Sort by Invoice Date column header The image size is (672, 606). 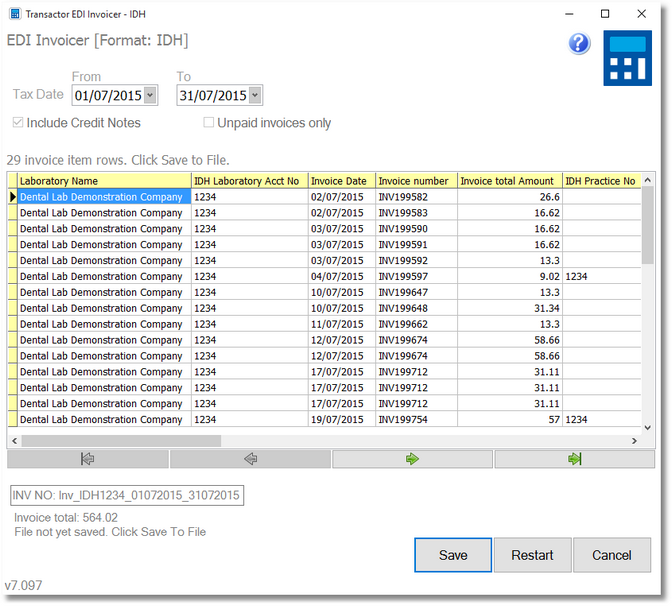click(341, 181)
